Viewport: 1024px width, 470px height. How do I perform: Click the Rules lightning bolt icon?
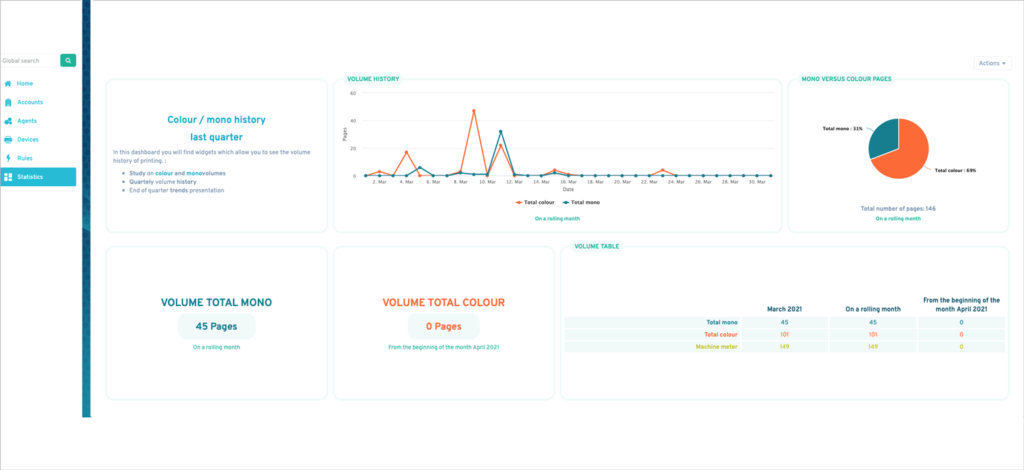coord(8,158)
